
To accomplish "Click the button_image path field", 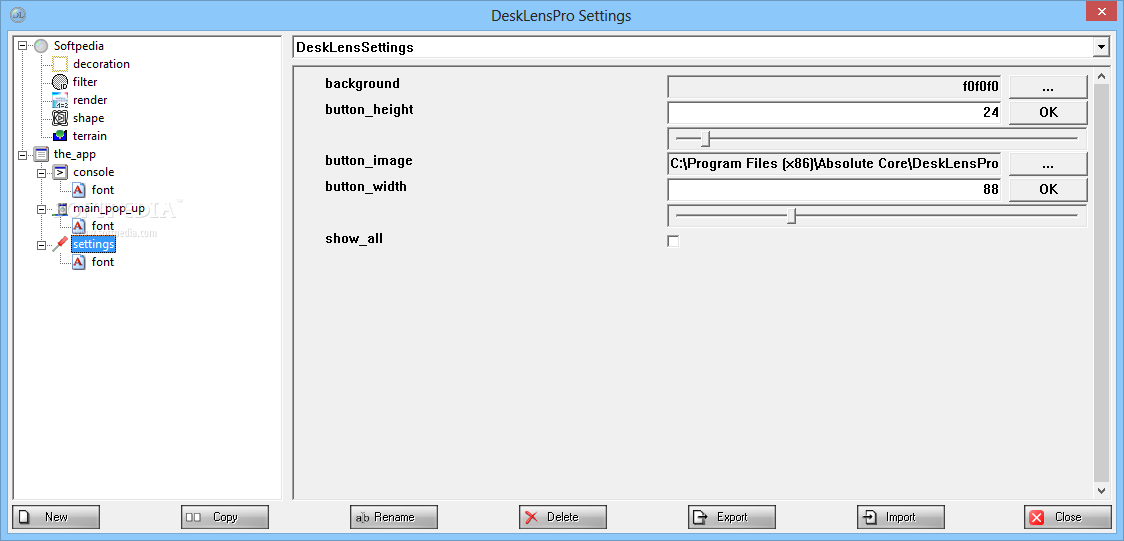I will pos(834,164).
